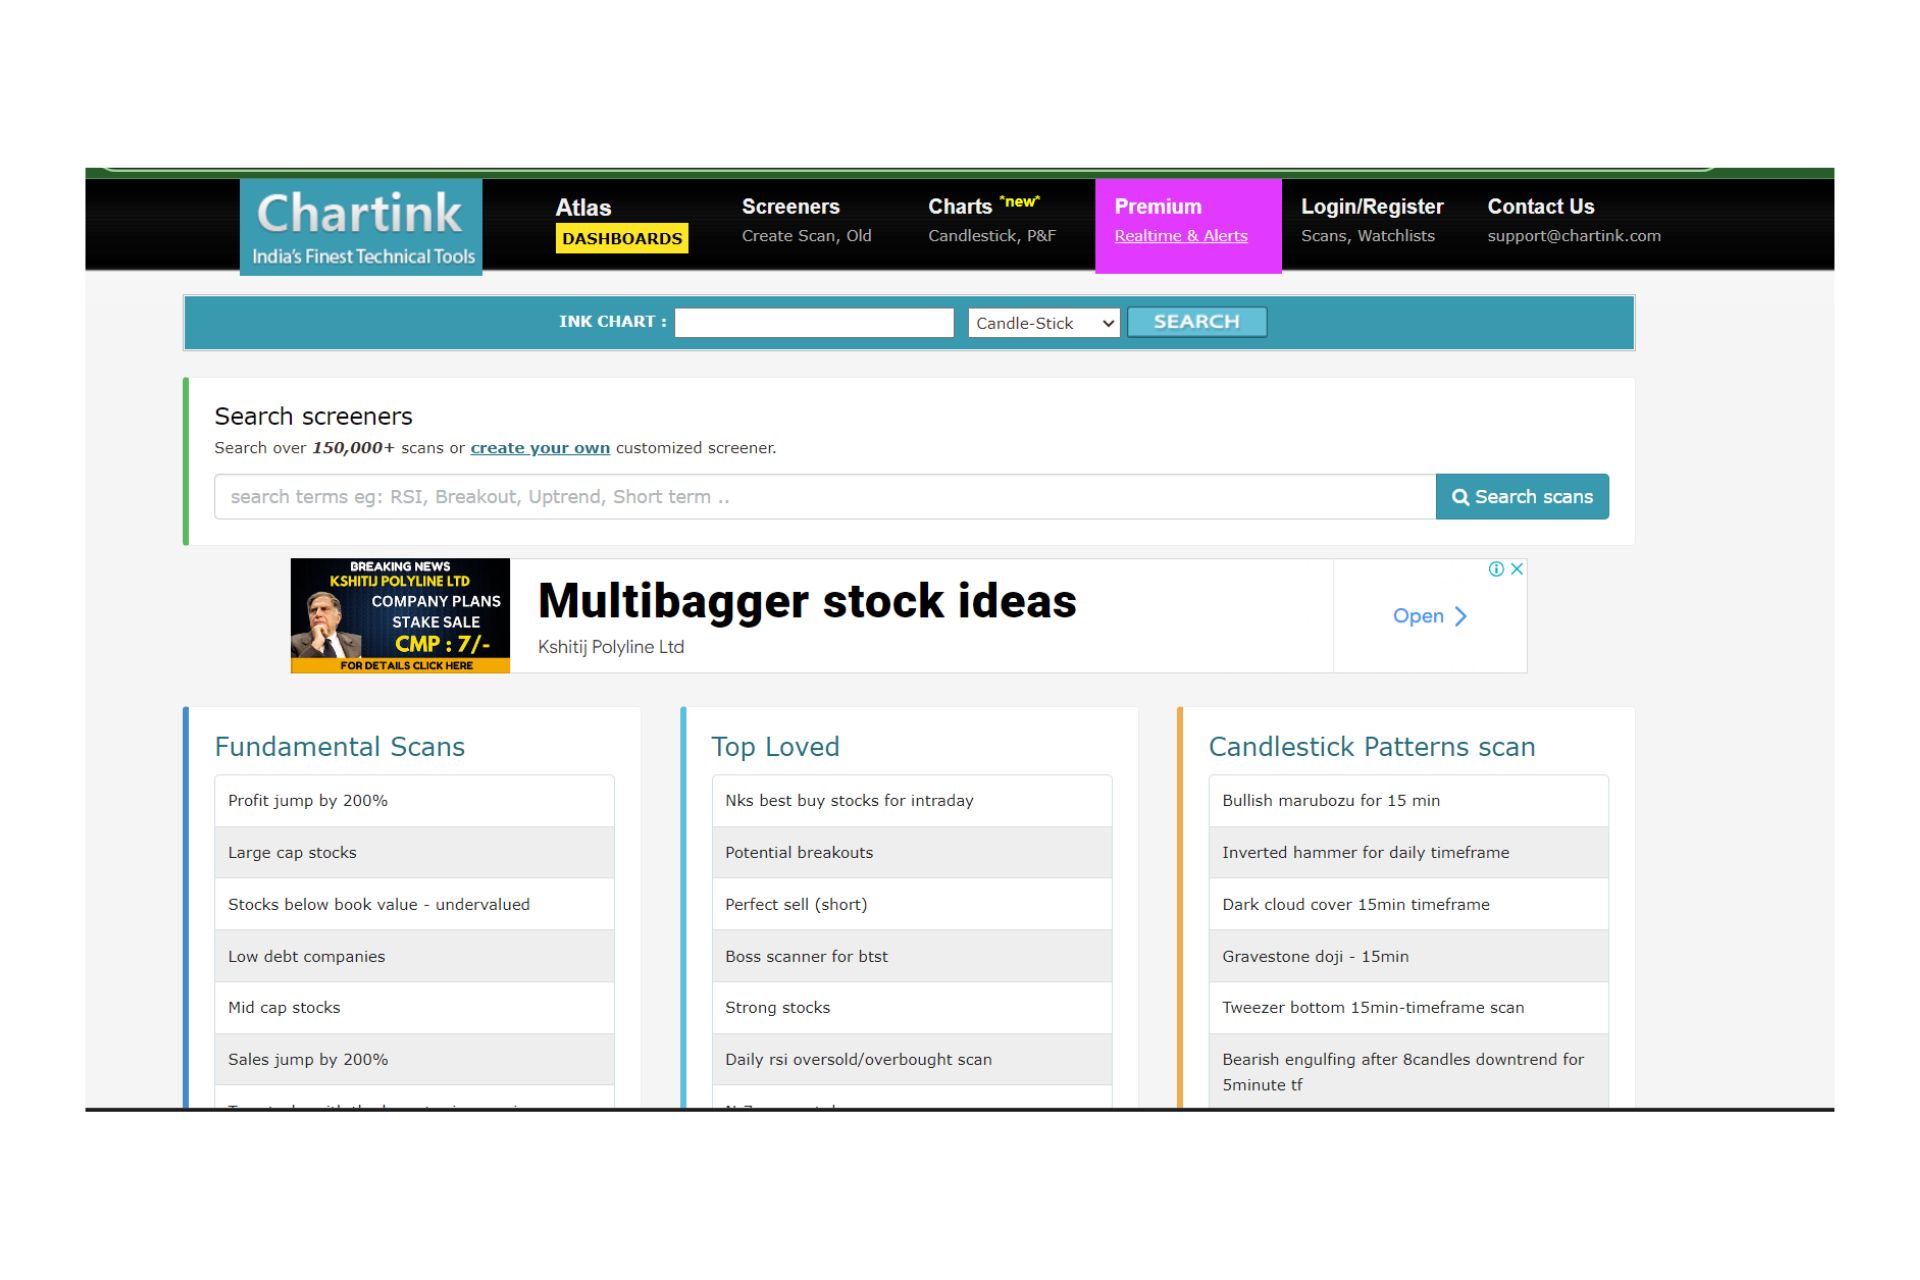Open the Candle-Stick chart type dropdown
The image size is (1920, 1280).
pyautogui.click(x=1042, y=322)
